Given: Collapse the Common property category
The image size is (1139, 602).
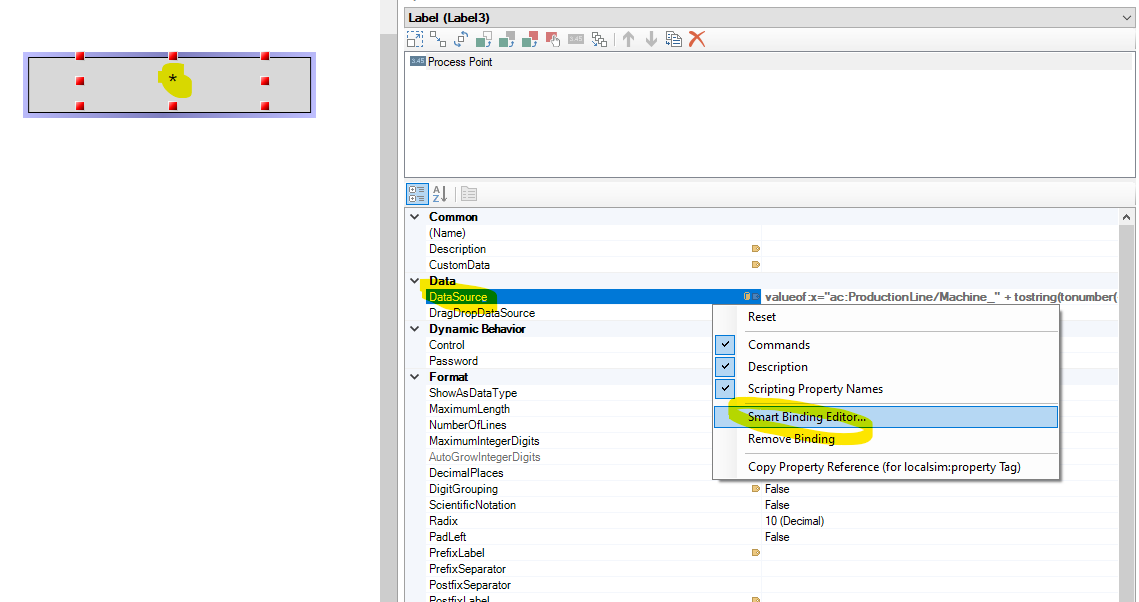Looking at the screenshot, I should tap(415, 217).
